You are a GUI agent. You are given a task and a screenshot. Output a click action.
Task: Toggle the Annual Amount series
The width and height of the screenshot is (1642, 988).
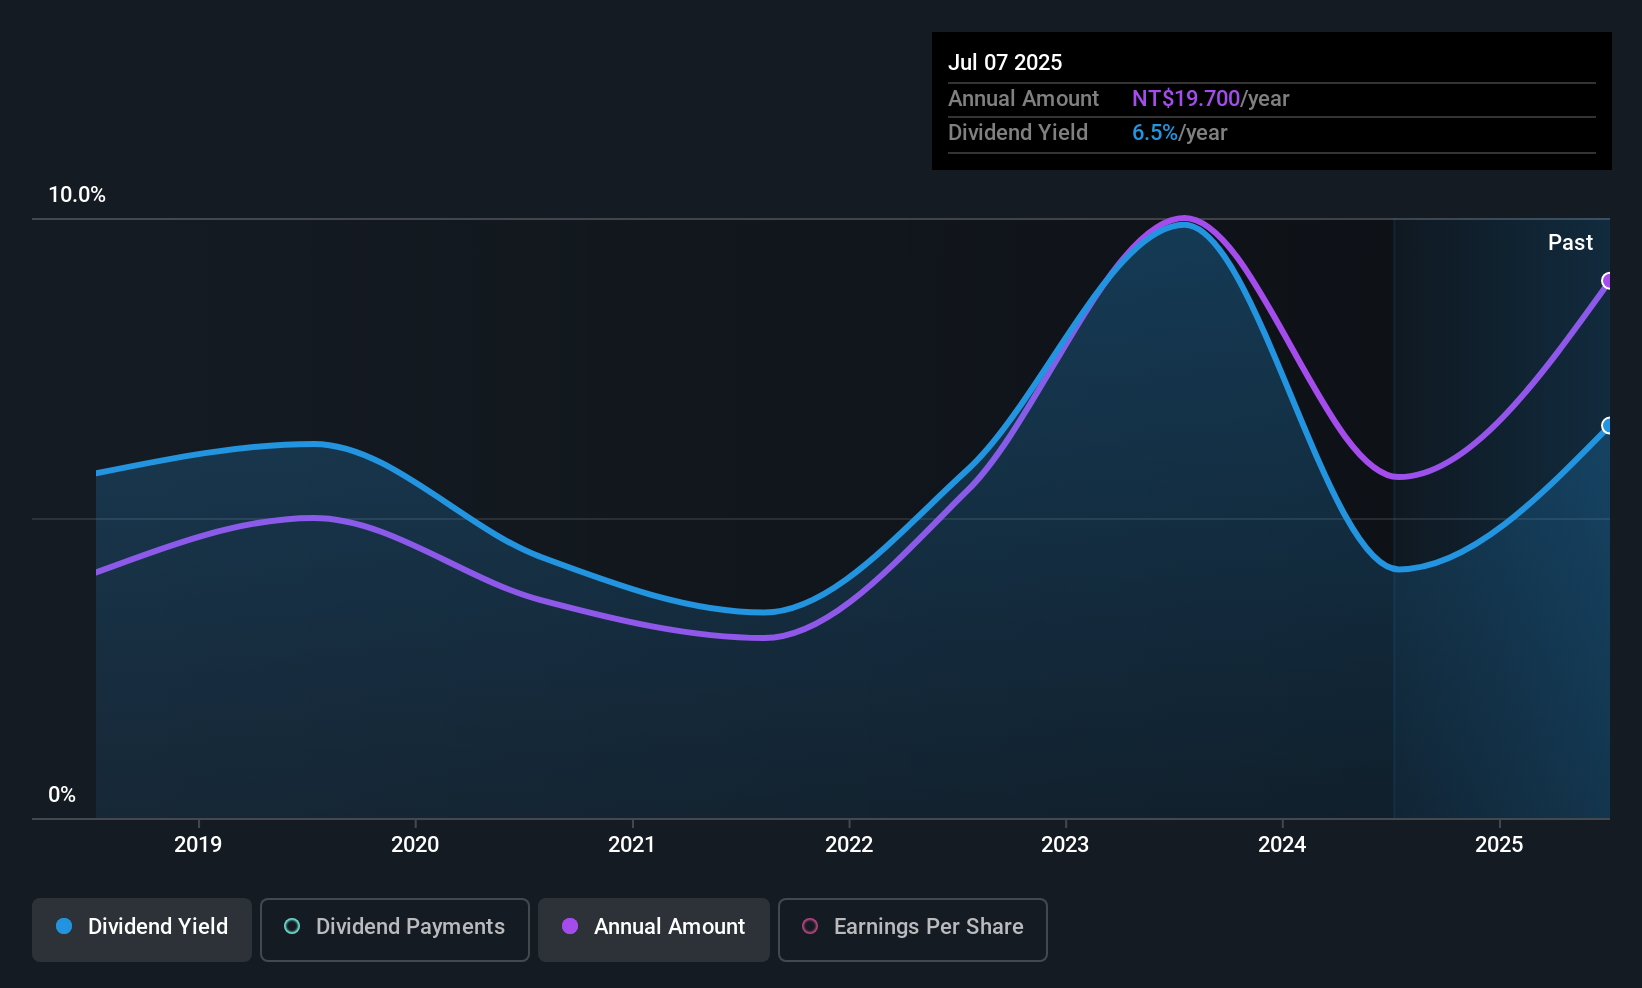pos(654,930)
